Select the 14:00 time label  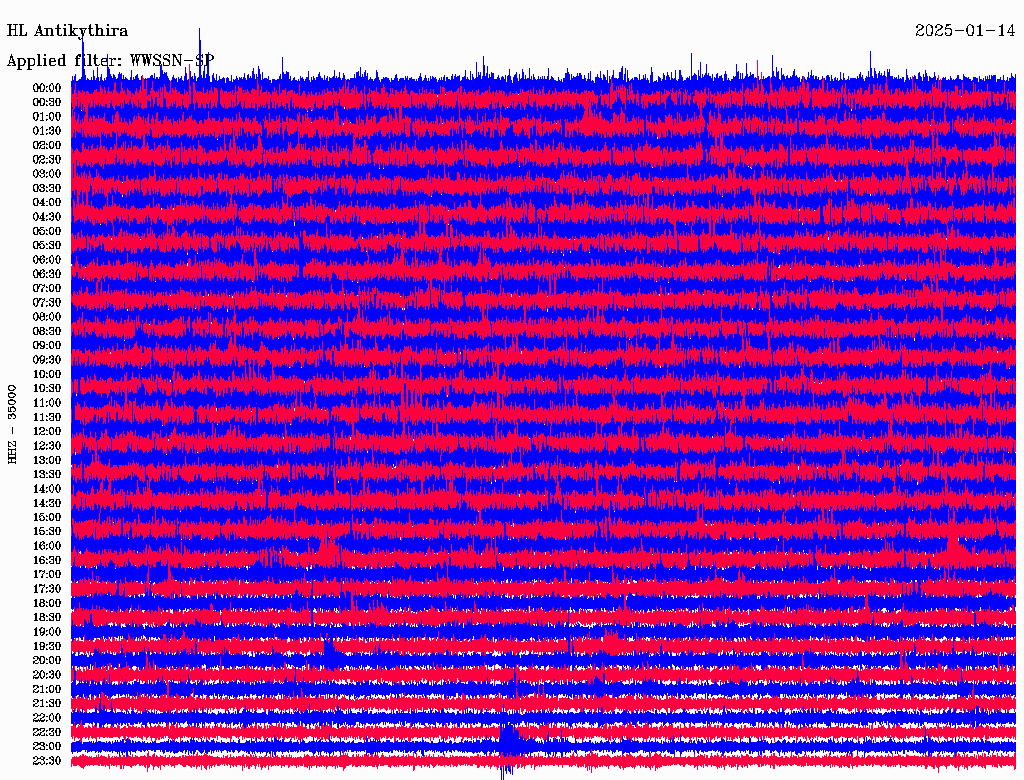tap(47, 489)
